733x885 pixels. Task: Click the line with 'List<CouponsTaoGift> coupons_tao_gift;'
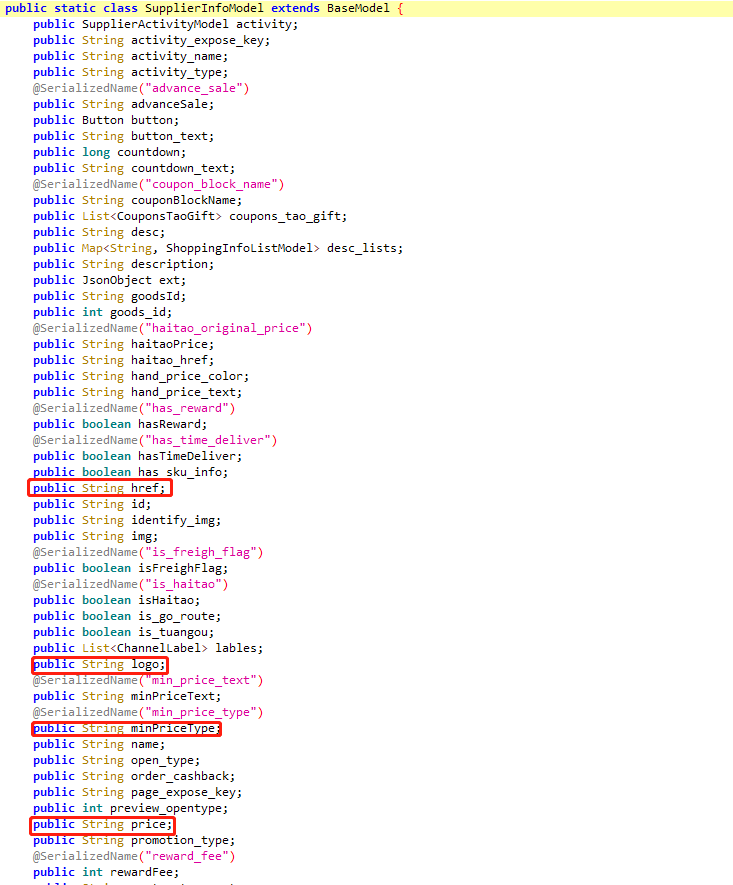point(190,216)
